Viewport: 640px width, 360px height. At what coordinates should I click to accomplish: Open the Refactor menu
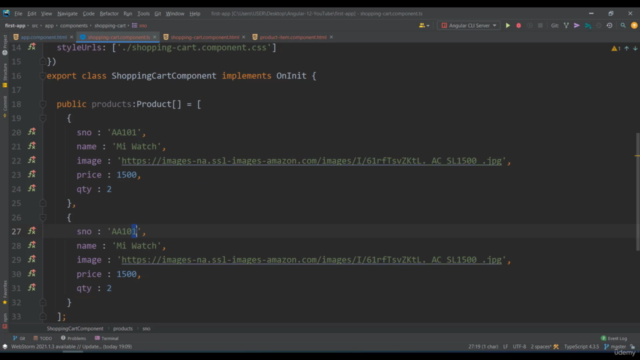(x=109, y=13)
